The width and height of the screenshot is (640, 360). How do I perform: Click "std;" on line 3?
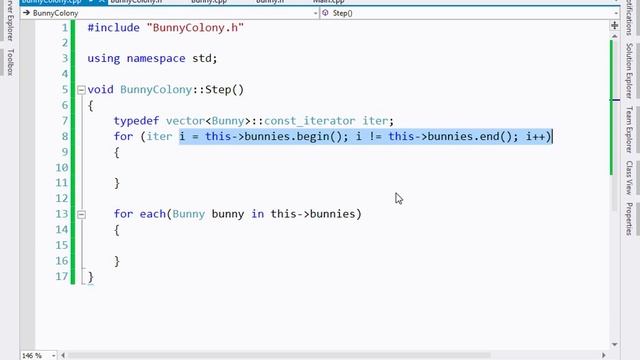point(204,59)
